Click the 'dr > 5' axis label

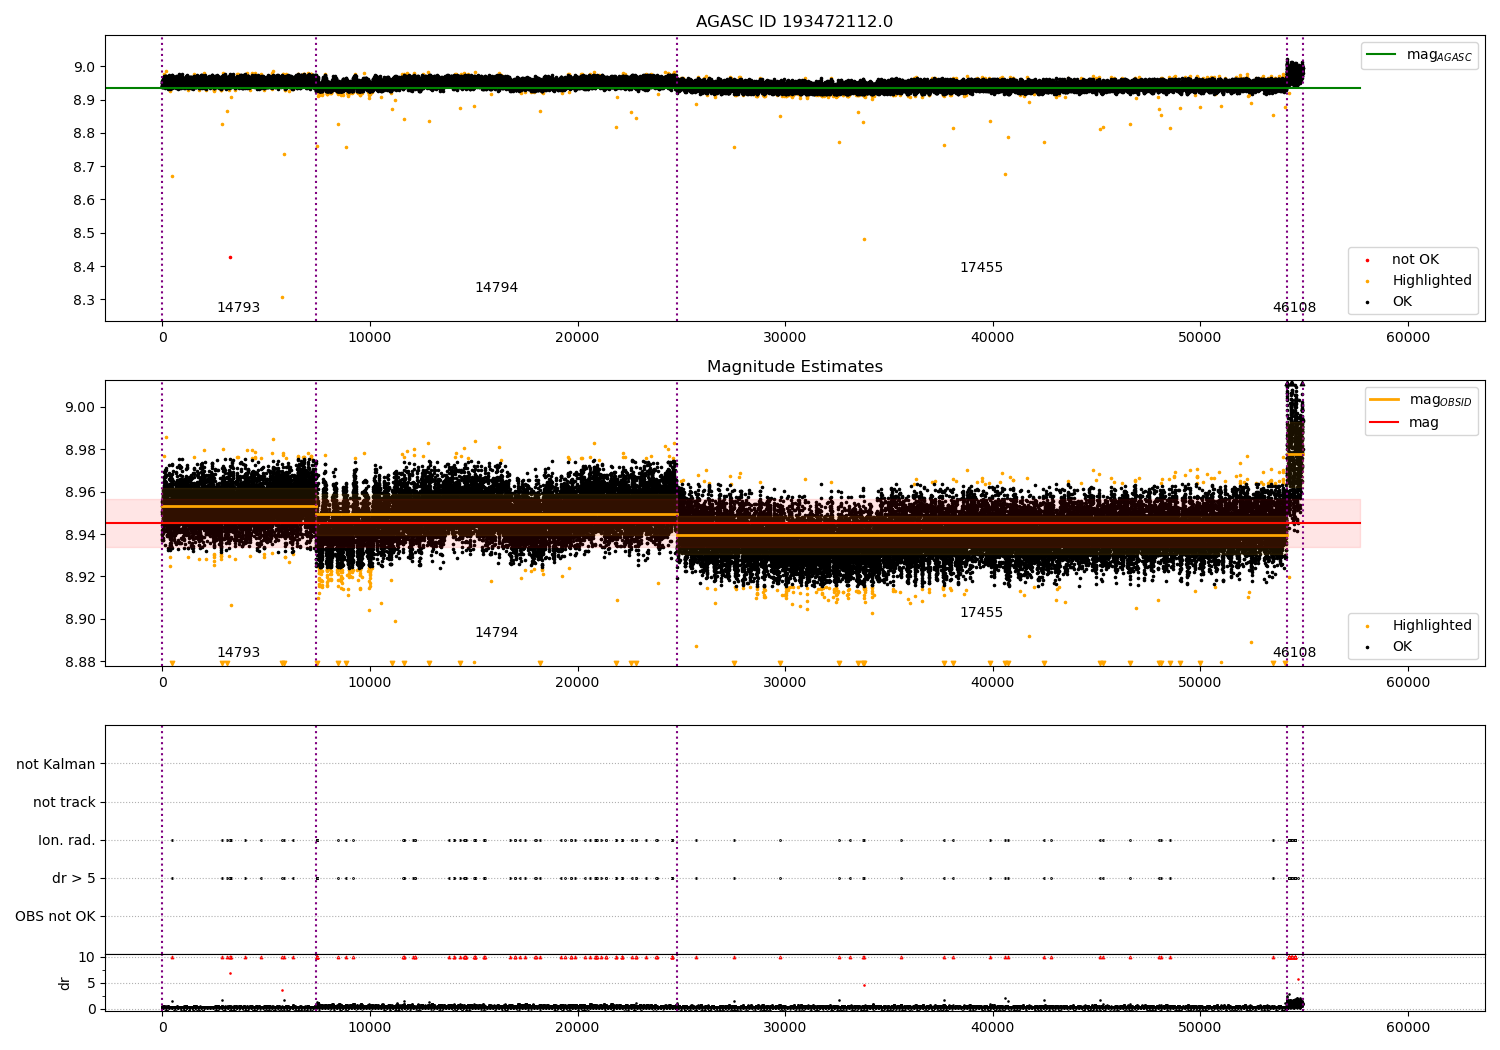[74, 879]
